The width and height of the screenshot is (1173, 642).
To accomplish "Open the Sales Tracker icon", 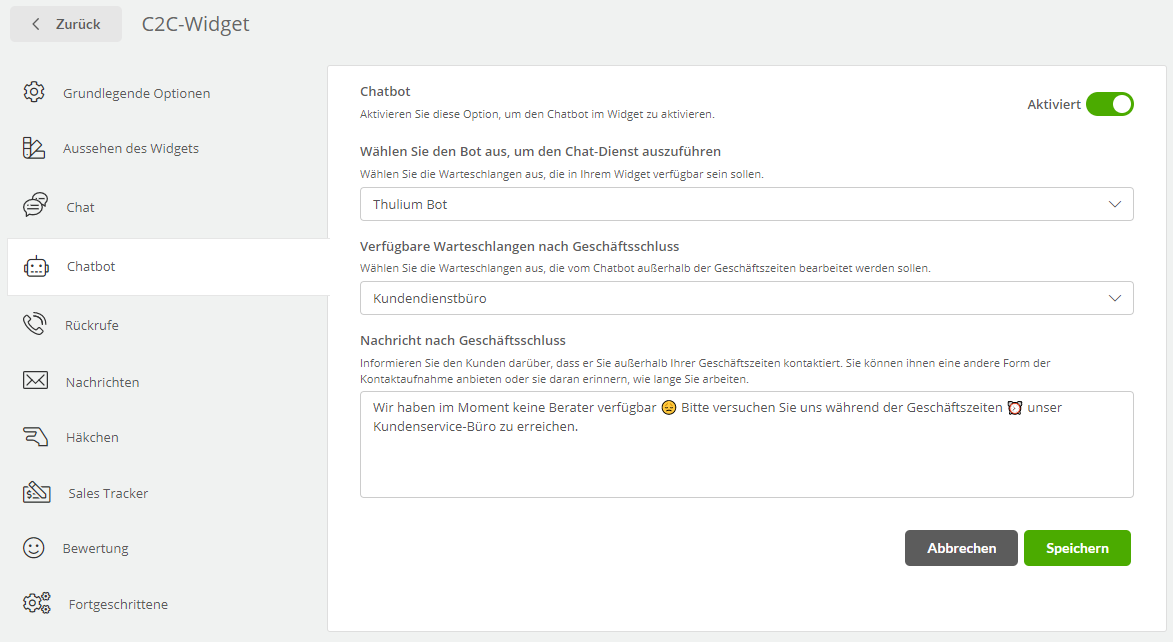I will click(x=36, y=492).
